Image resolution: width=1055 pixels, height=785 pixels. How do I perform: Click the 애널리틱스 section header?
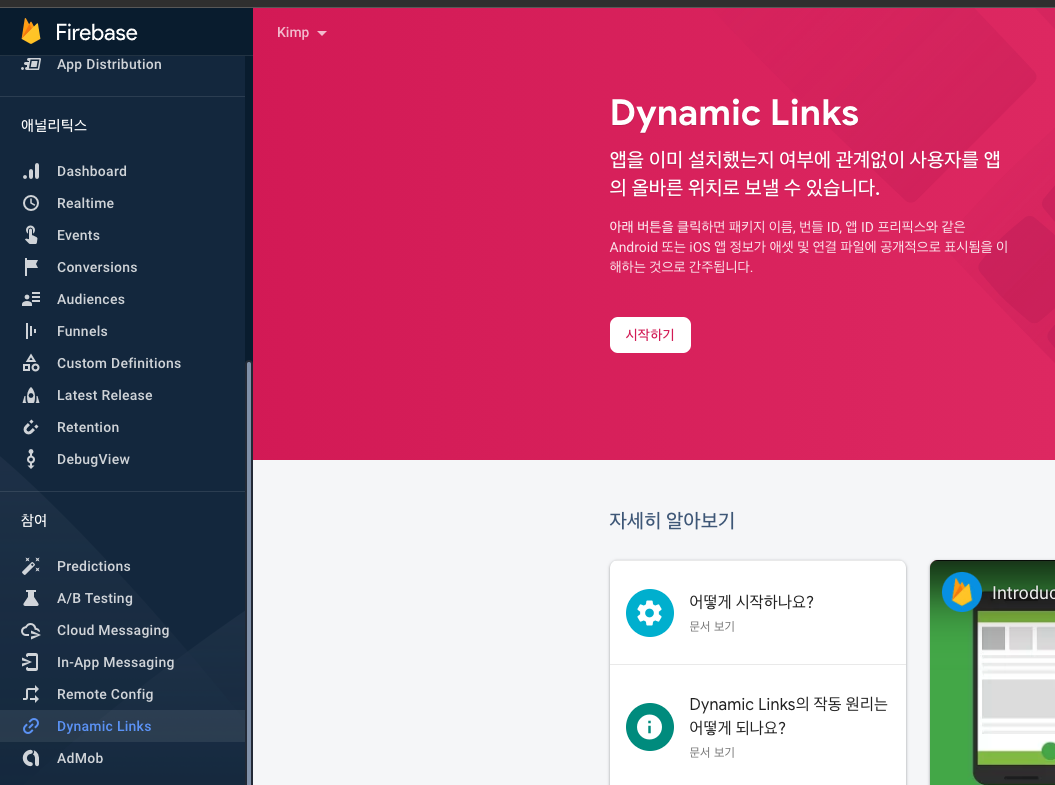(54, 125)
